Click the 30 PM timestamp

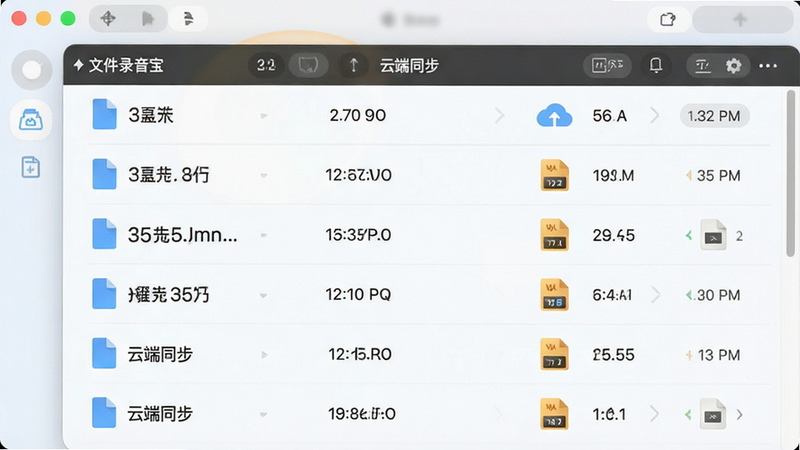[x=718, y=295]
